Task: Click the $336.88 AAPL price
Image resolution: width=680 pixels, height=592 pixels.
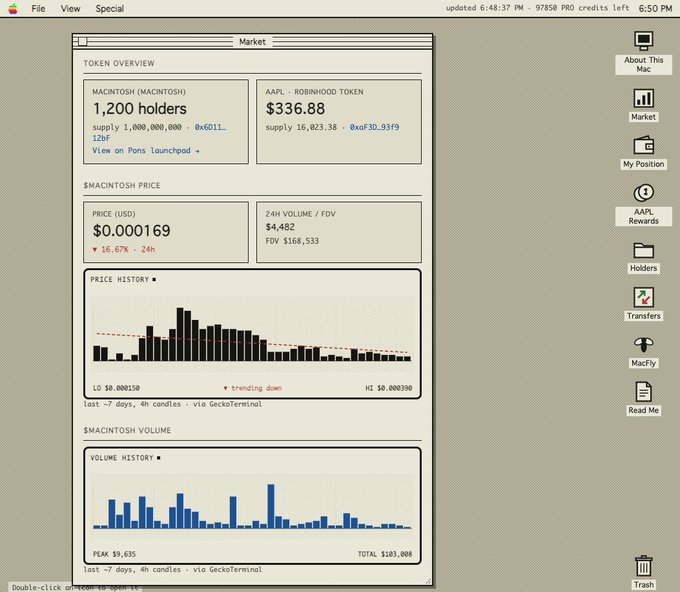Action: [295, 108]
